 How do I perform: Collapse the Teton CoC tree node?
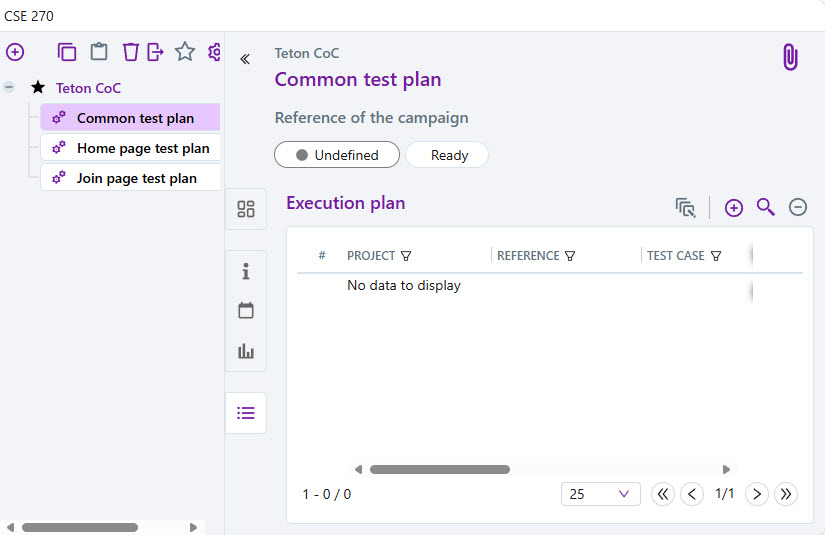pyautogui.click(x=9, y=88)
